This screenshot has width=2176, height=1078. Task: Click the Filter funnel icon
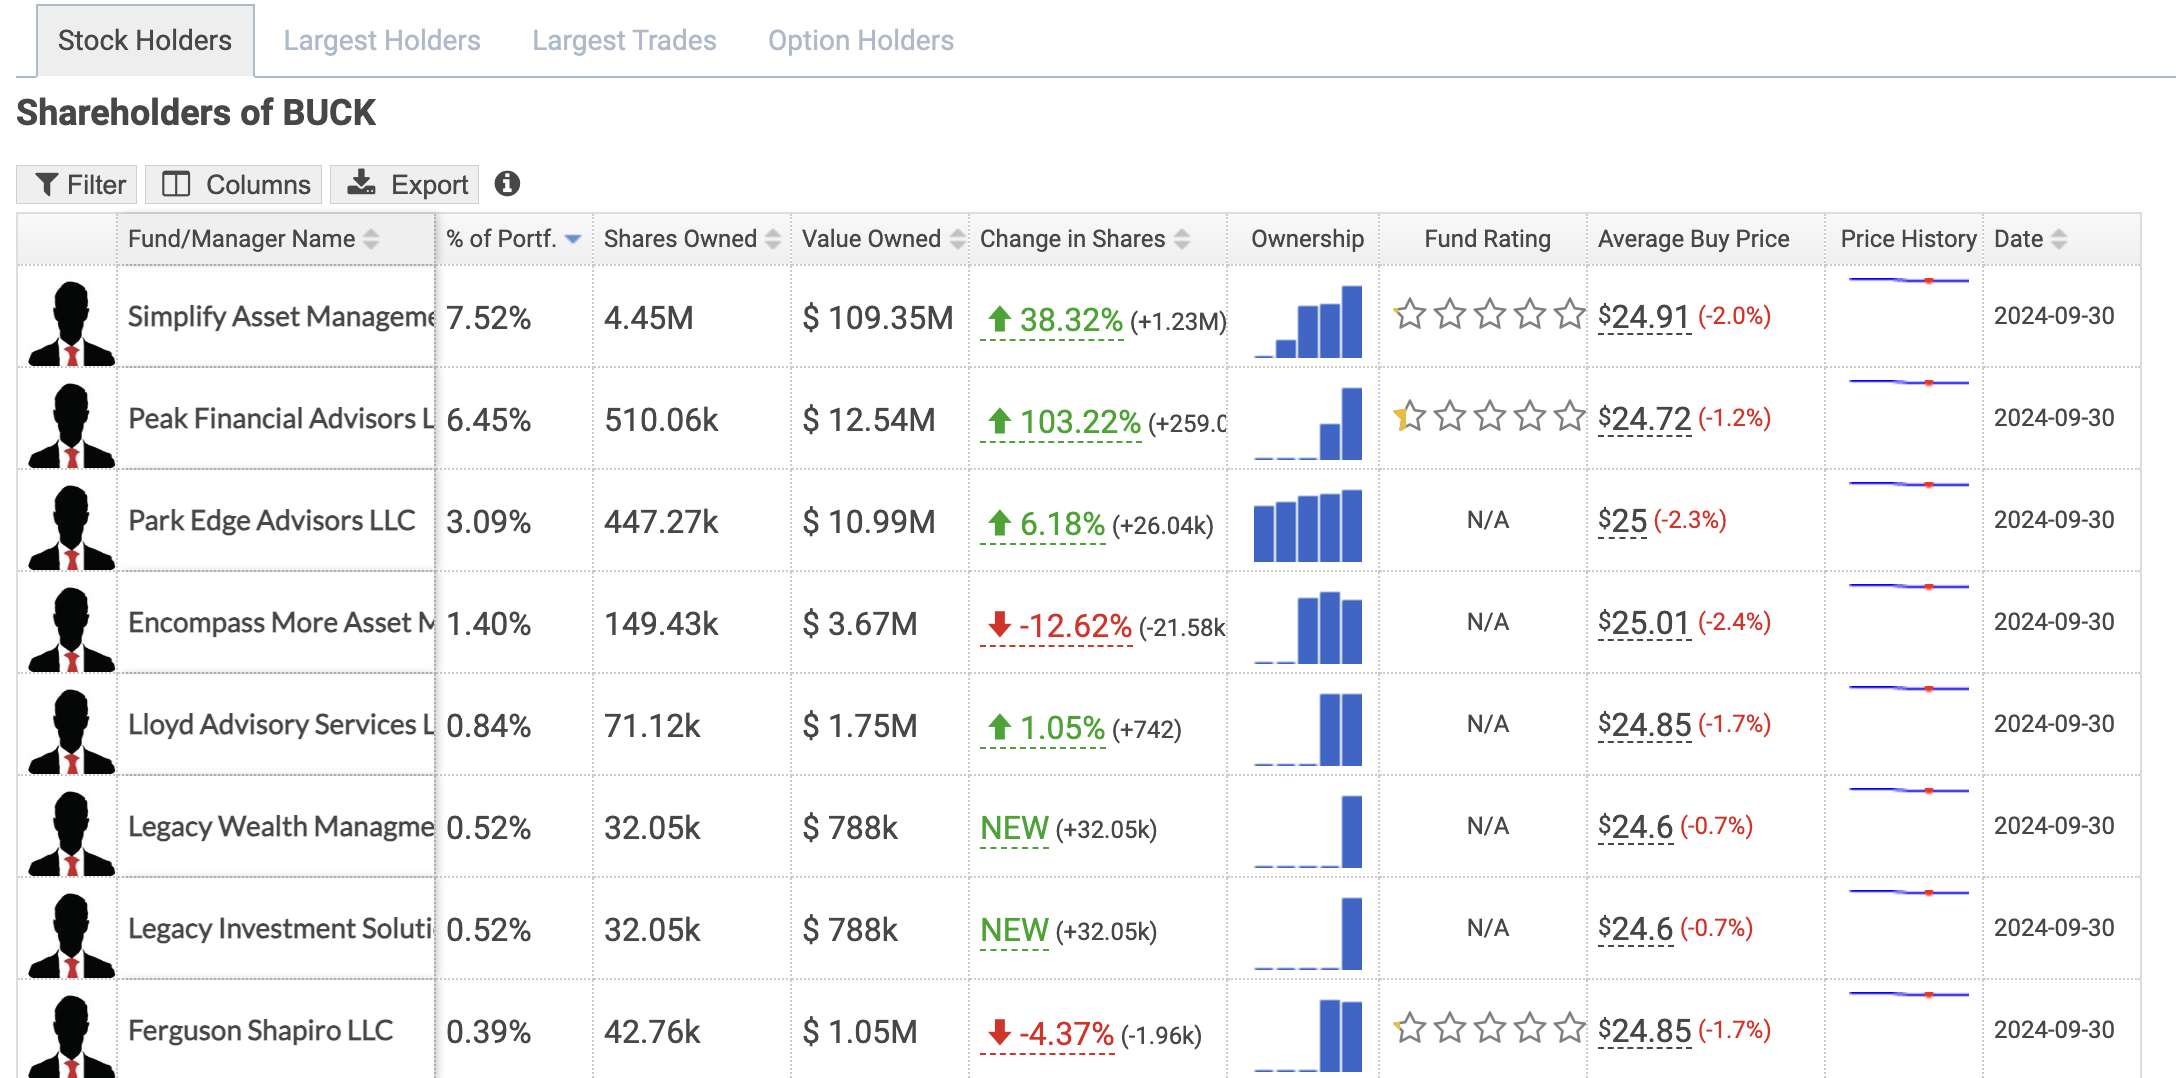(47, 183)
